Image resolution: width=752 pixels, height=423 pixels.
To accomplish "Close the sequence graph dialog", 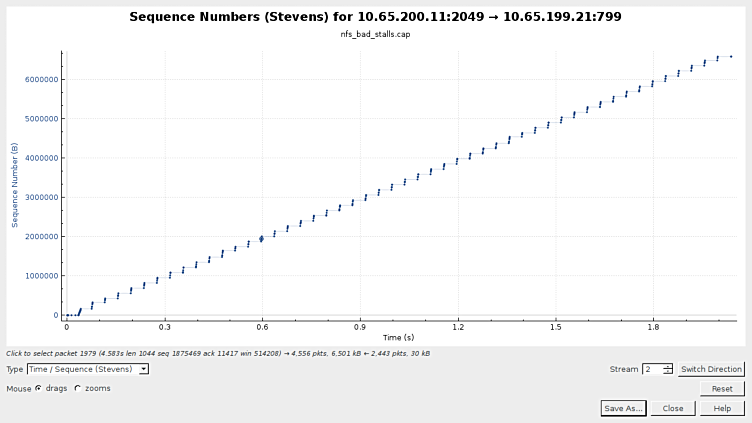I will tap(672, 408).
